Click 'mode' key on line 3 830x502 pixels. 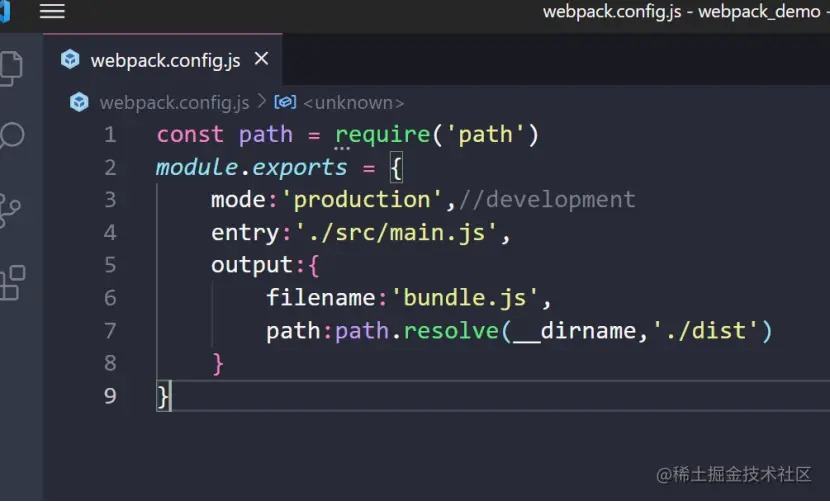(238, 200)
